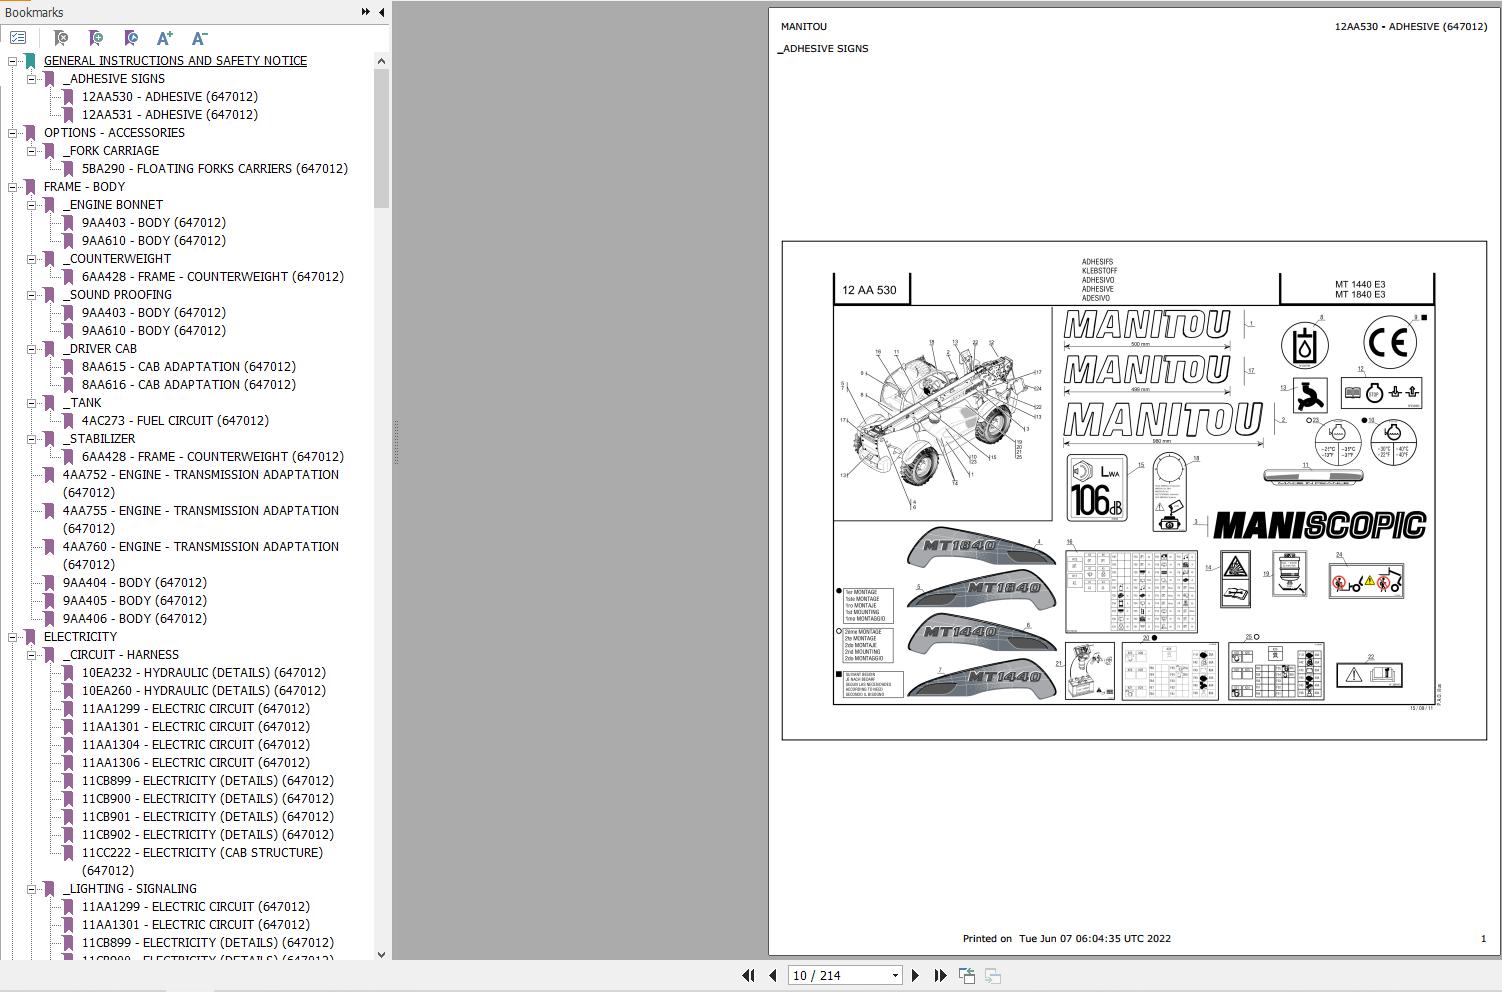
Task: Open the bookmarks options menu icon
Action: 18,38
